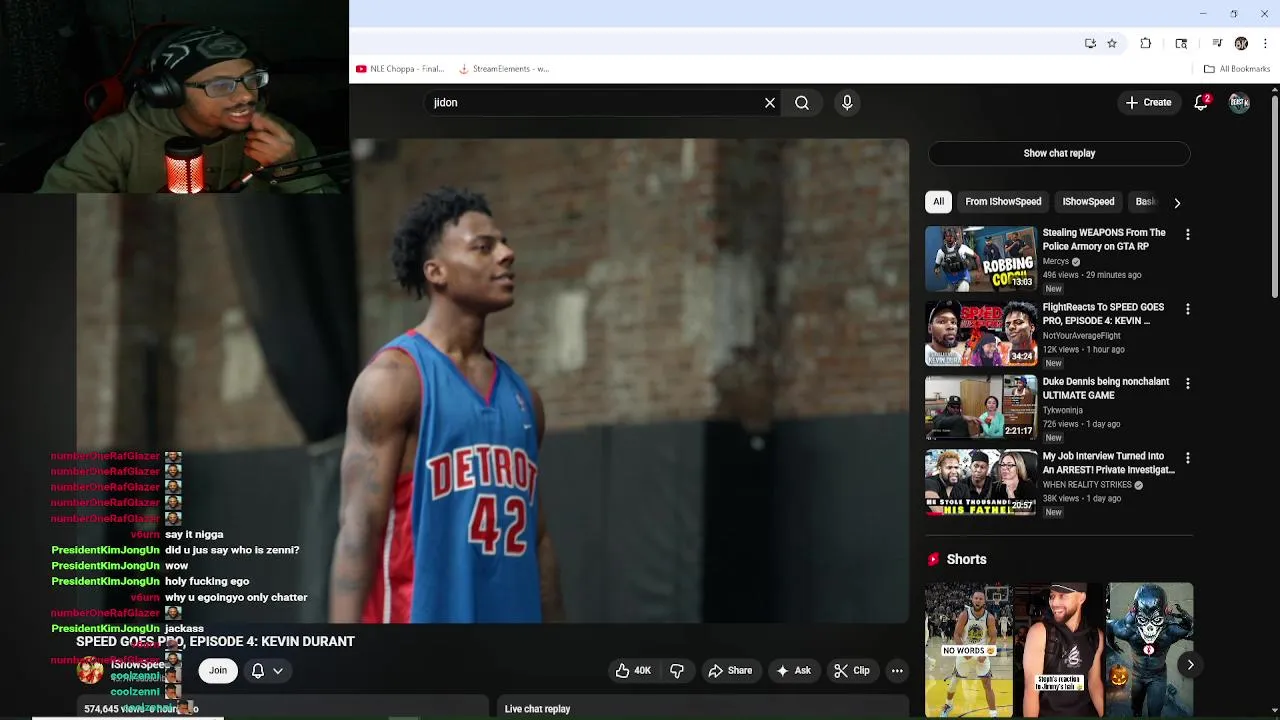Open options for Stealing WEAPONS video

pyautogui.click(x=1187, y=234)
